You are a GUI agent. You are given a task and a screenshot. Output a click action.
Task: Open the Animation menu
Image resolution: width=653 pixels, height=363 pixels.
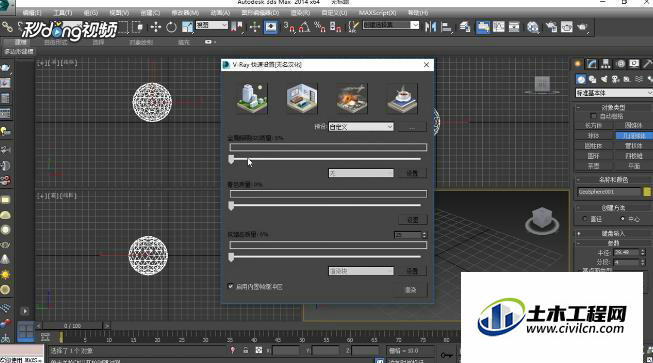coord(220,13)
